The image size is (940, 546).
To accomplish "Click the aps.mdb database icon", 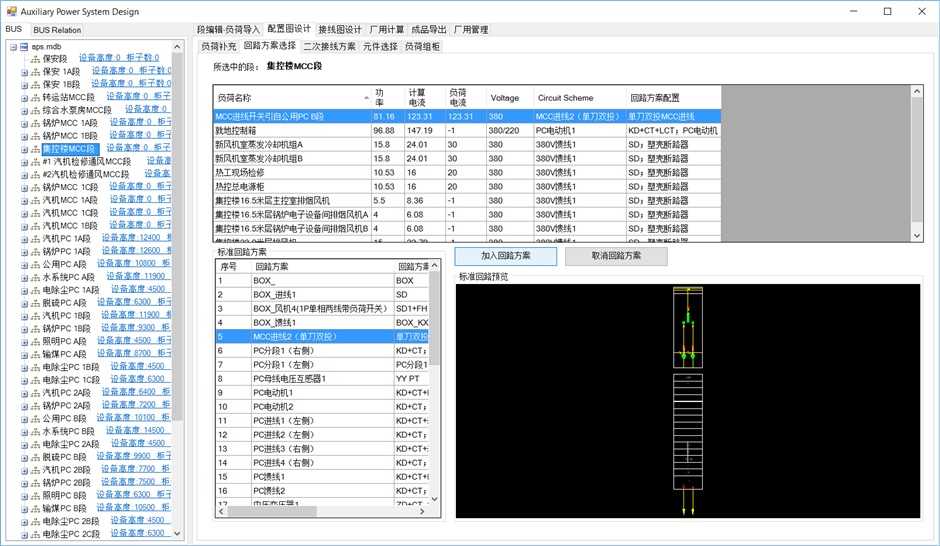I will click(x=23, y=46).
